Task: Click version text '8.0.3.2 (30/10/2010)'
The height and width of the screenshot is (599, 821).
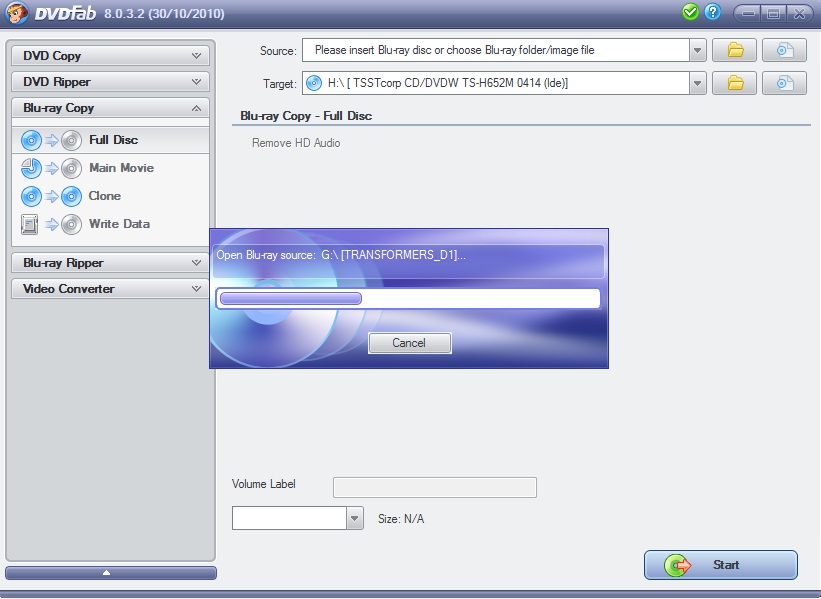Action: 164,14
